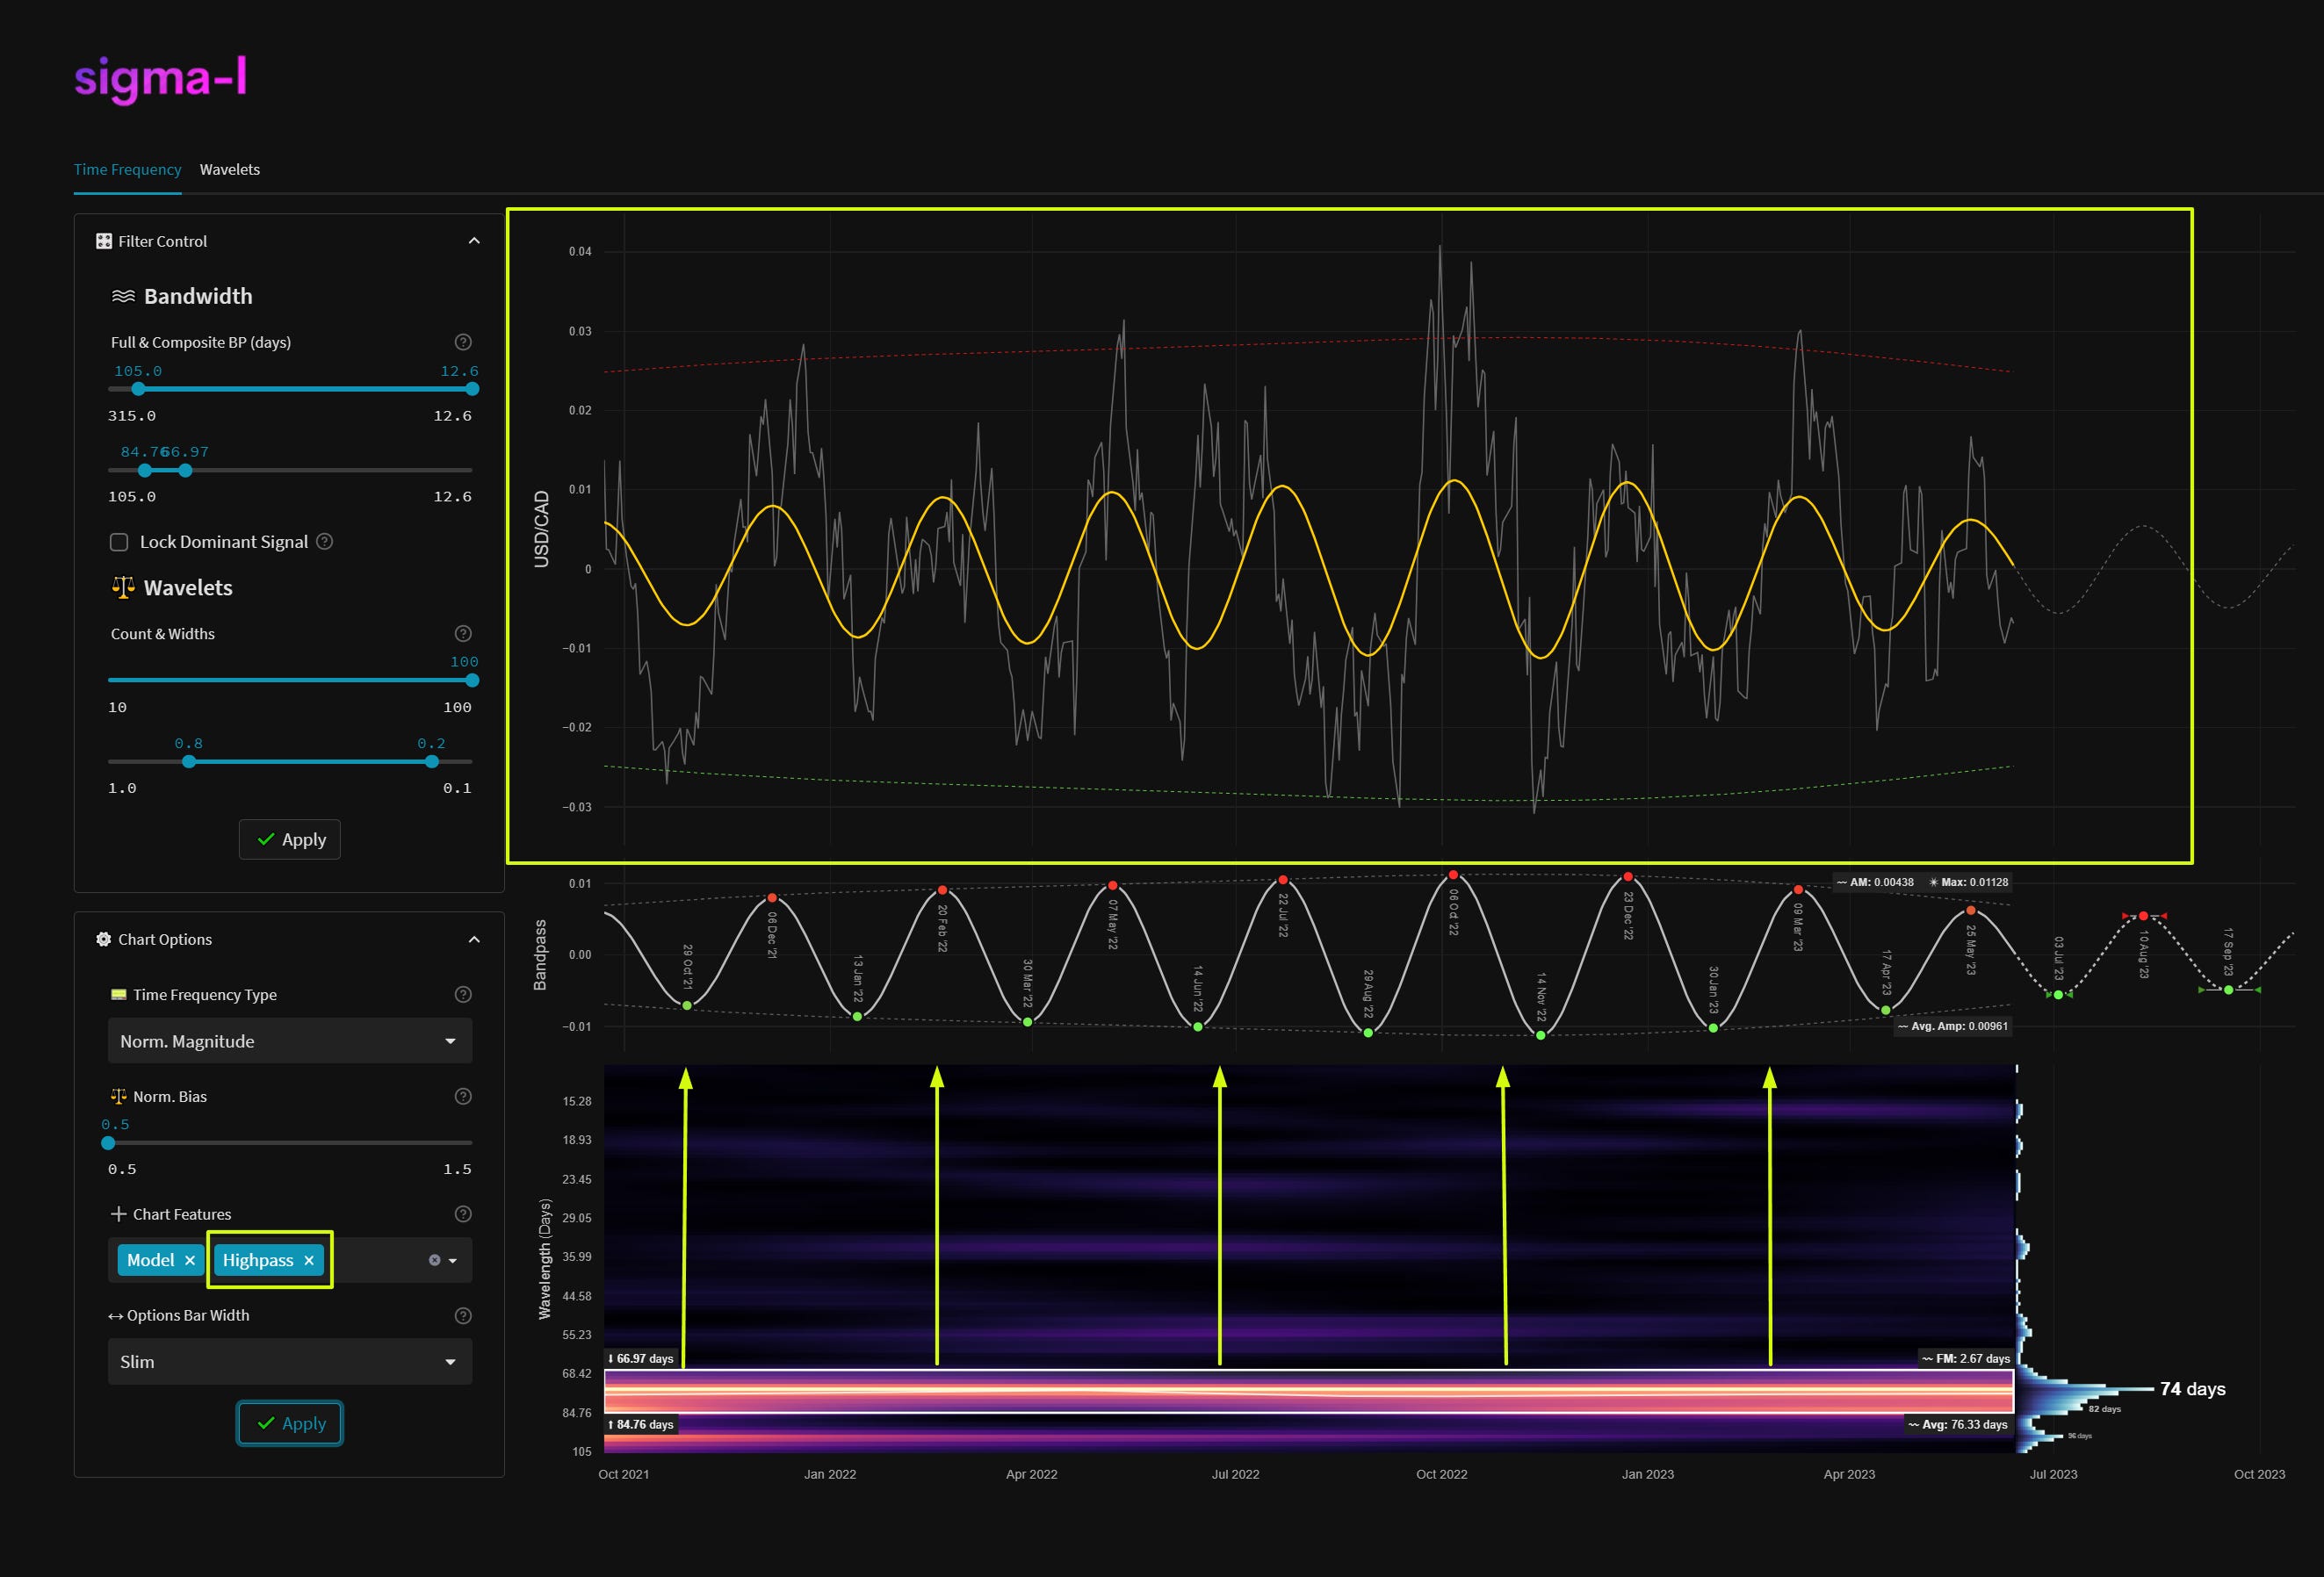Viewport: 2324px width, 1577px height.
Task: Click the Wavelets balance scale icon
Action: [122, 587]
